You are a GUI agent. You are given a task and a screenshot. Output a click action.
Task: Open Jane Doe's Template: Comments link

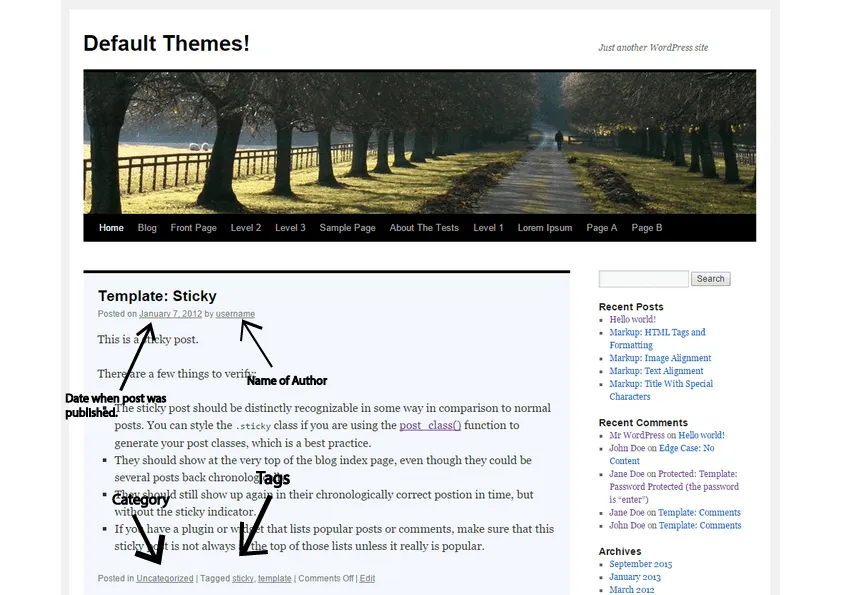tap(699, 512)
